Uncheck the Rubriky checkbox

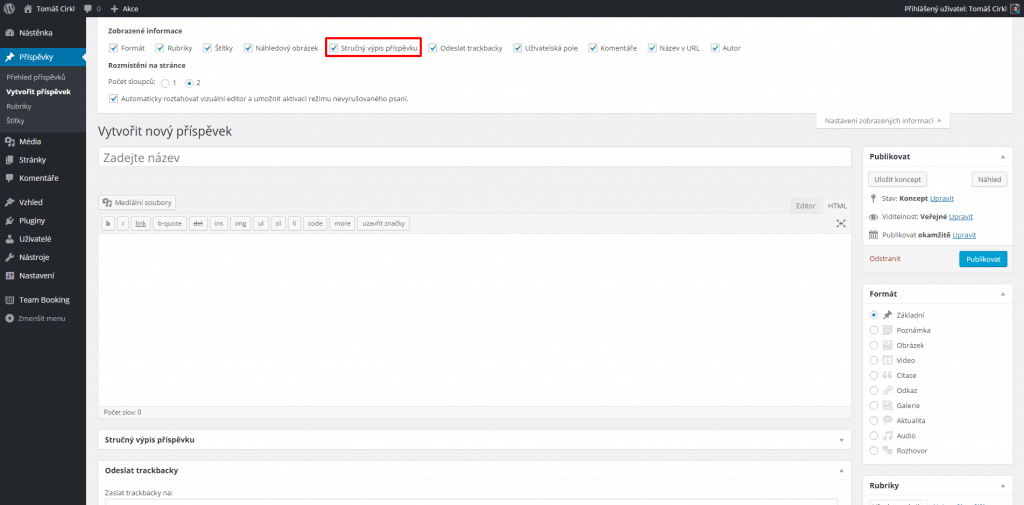159,48
